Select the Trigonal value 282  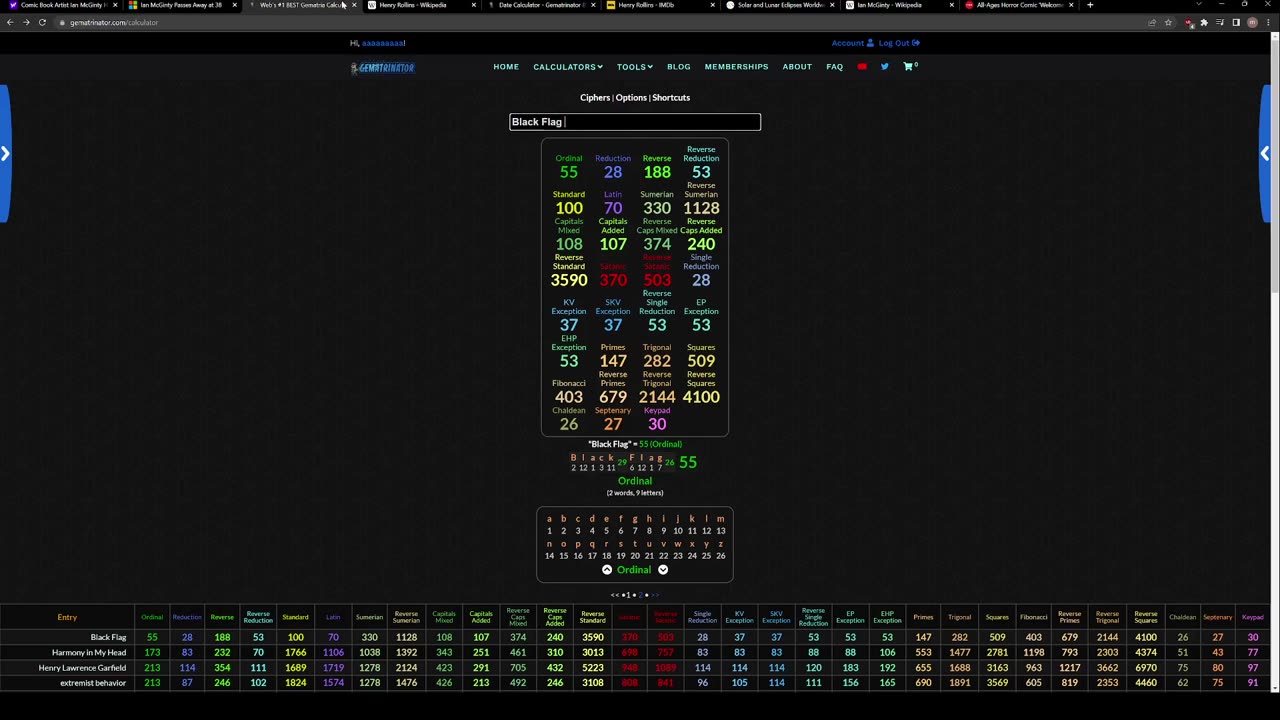[x=657, y=361]
